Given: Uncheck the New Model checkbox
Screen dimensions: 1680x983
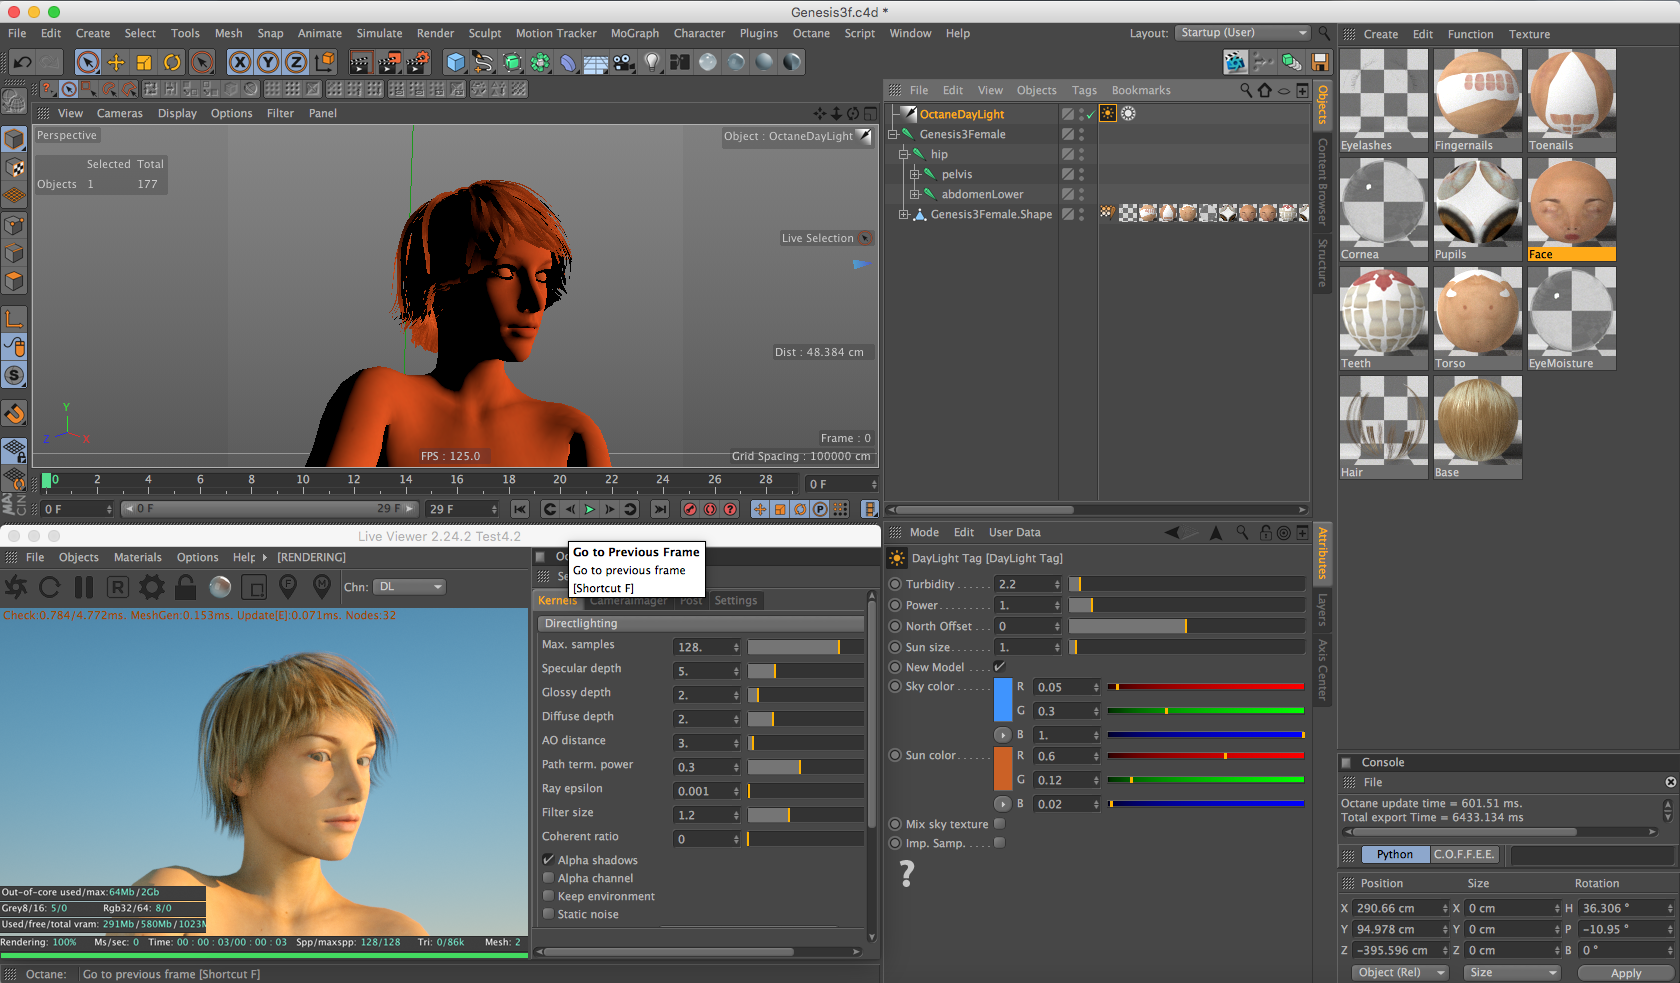Looking at the screenshot, I should [x=999, y=667].
